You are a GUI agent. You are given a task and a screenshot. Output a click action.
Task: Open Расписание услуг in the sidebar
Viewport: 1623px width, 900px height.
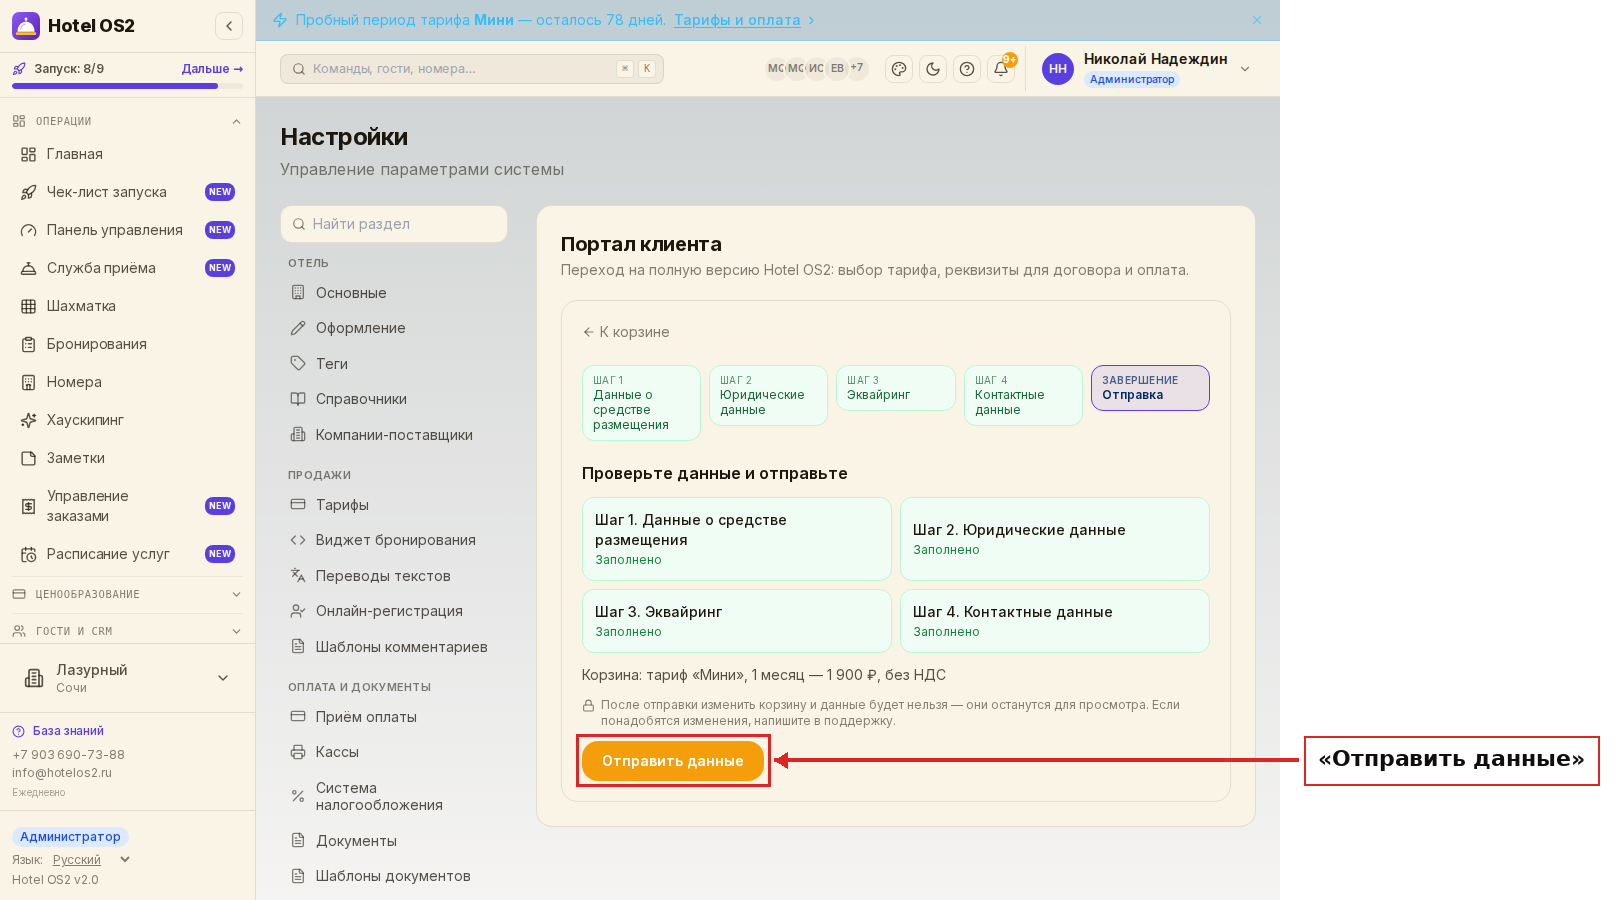[x=128, y=554]
